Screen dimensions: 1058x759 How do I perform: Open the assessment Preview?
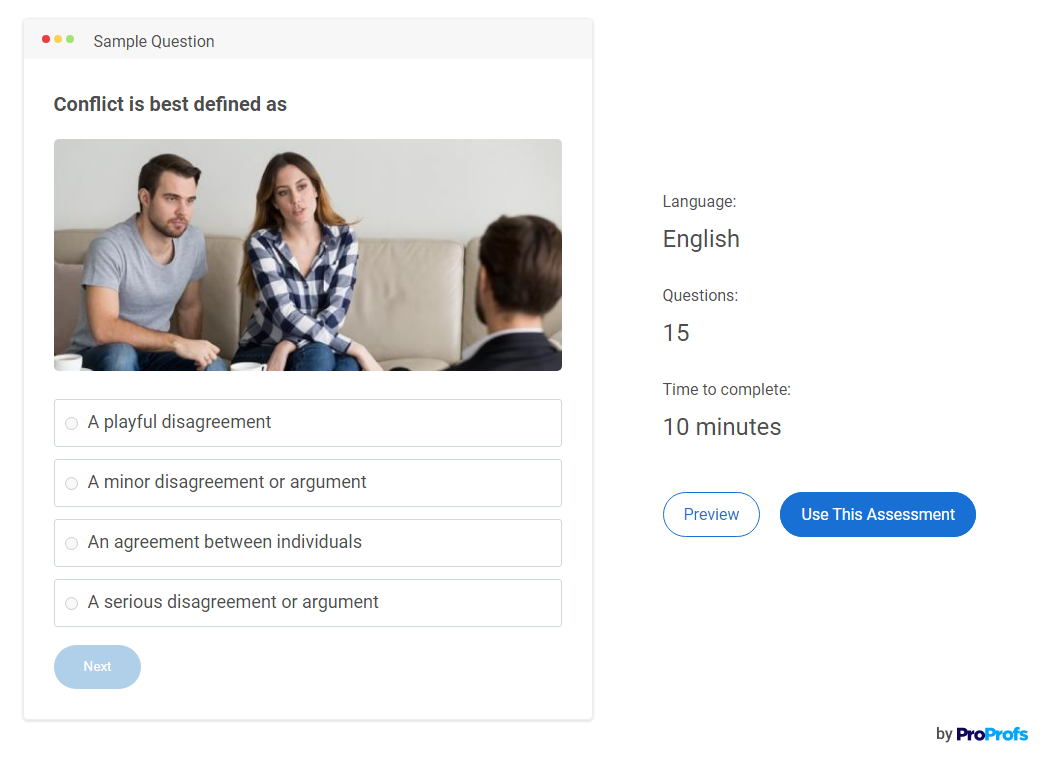click(x=711, y=514)
